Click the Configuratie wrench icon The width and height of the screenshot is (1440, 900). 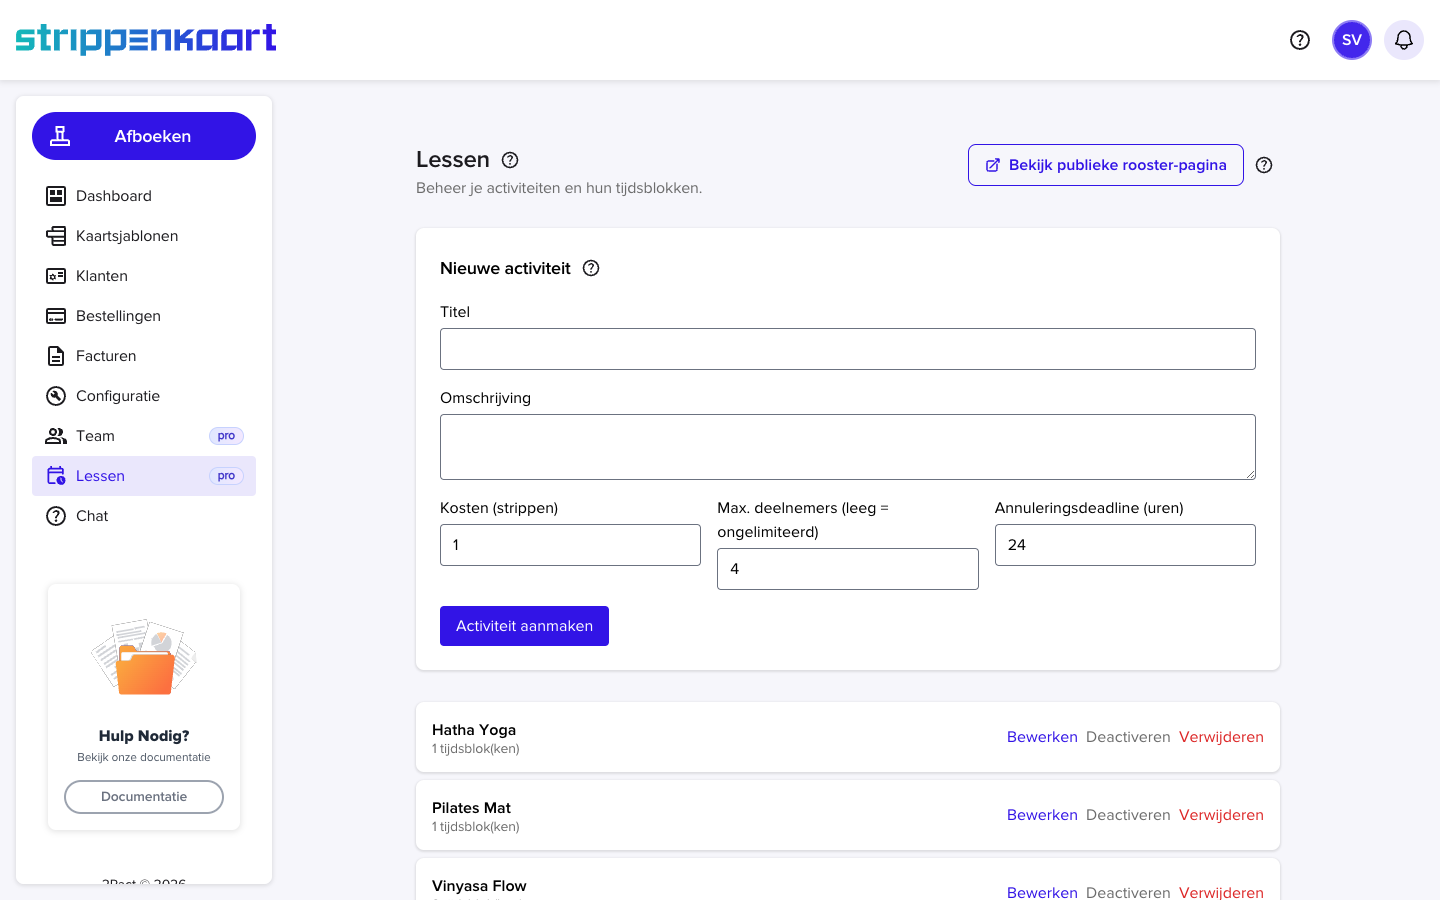point(56,396)
